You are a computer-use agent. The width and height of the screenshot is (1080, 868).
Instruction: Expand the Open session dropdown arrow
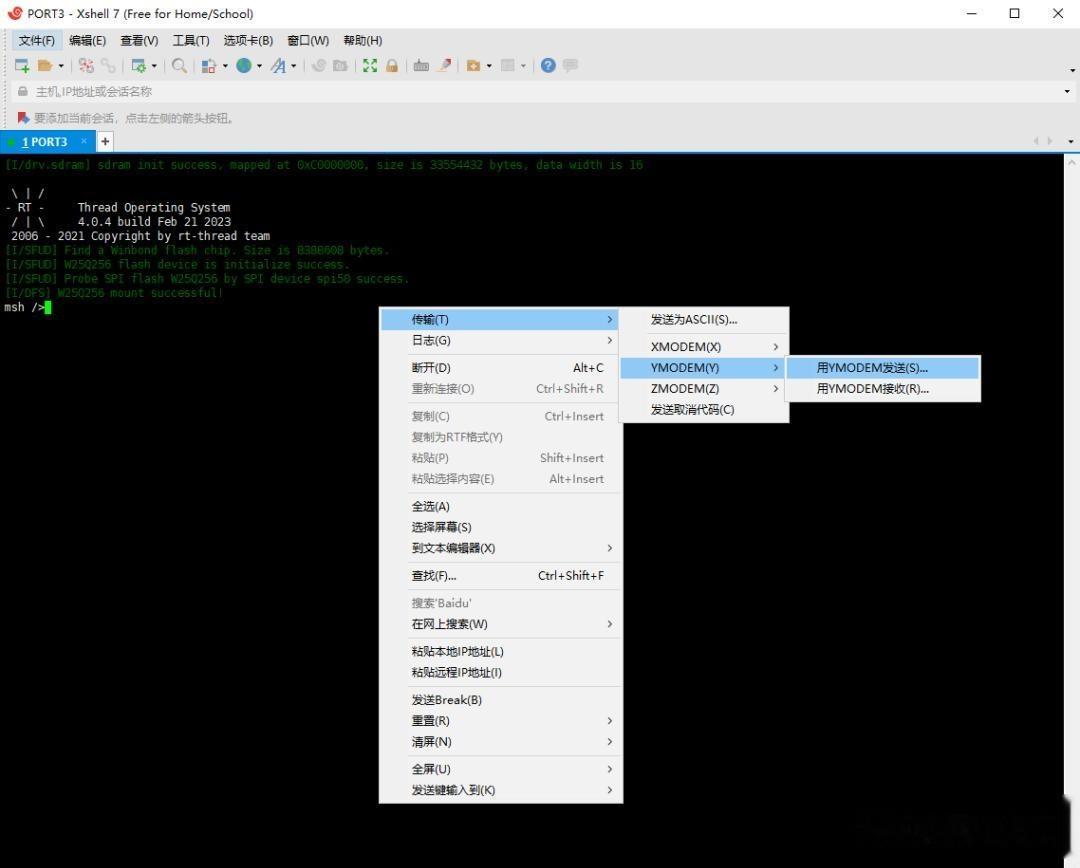coord(61,66)
